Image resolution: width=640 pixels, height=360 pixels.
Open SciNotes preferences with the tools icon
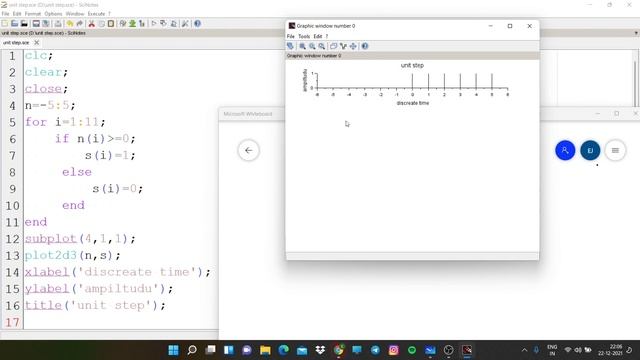click(185, 24)
